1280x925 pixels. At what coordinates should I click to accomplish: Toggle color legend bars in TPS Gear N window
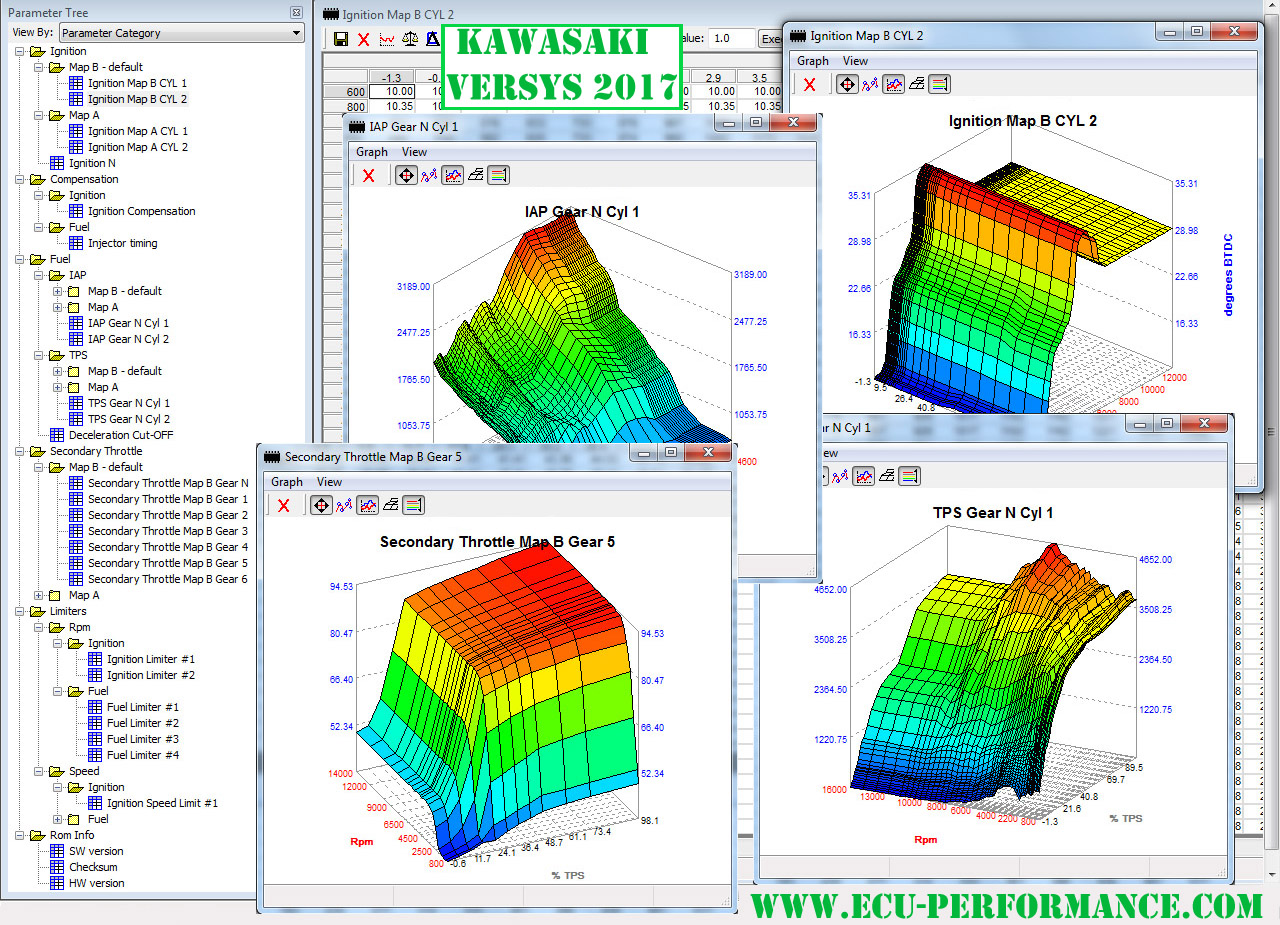pos(910,476)
